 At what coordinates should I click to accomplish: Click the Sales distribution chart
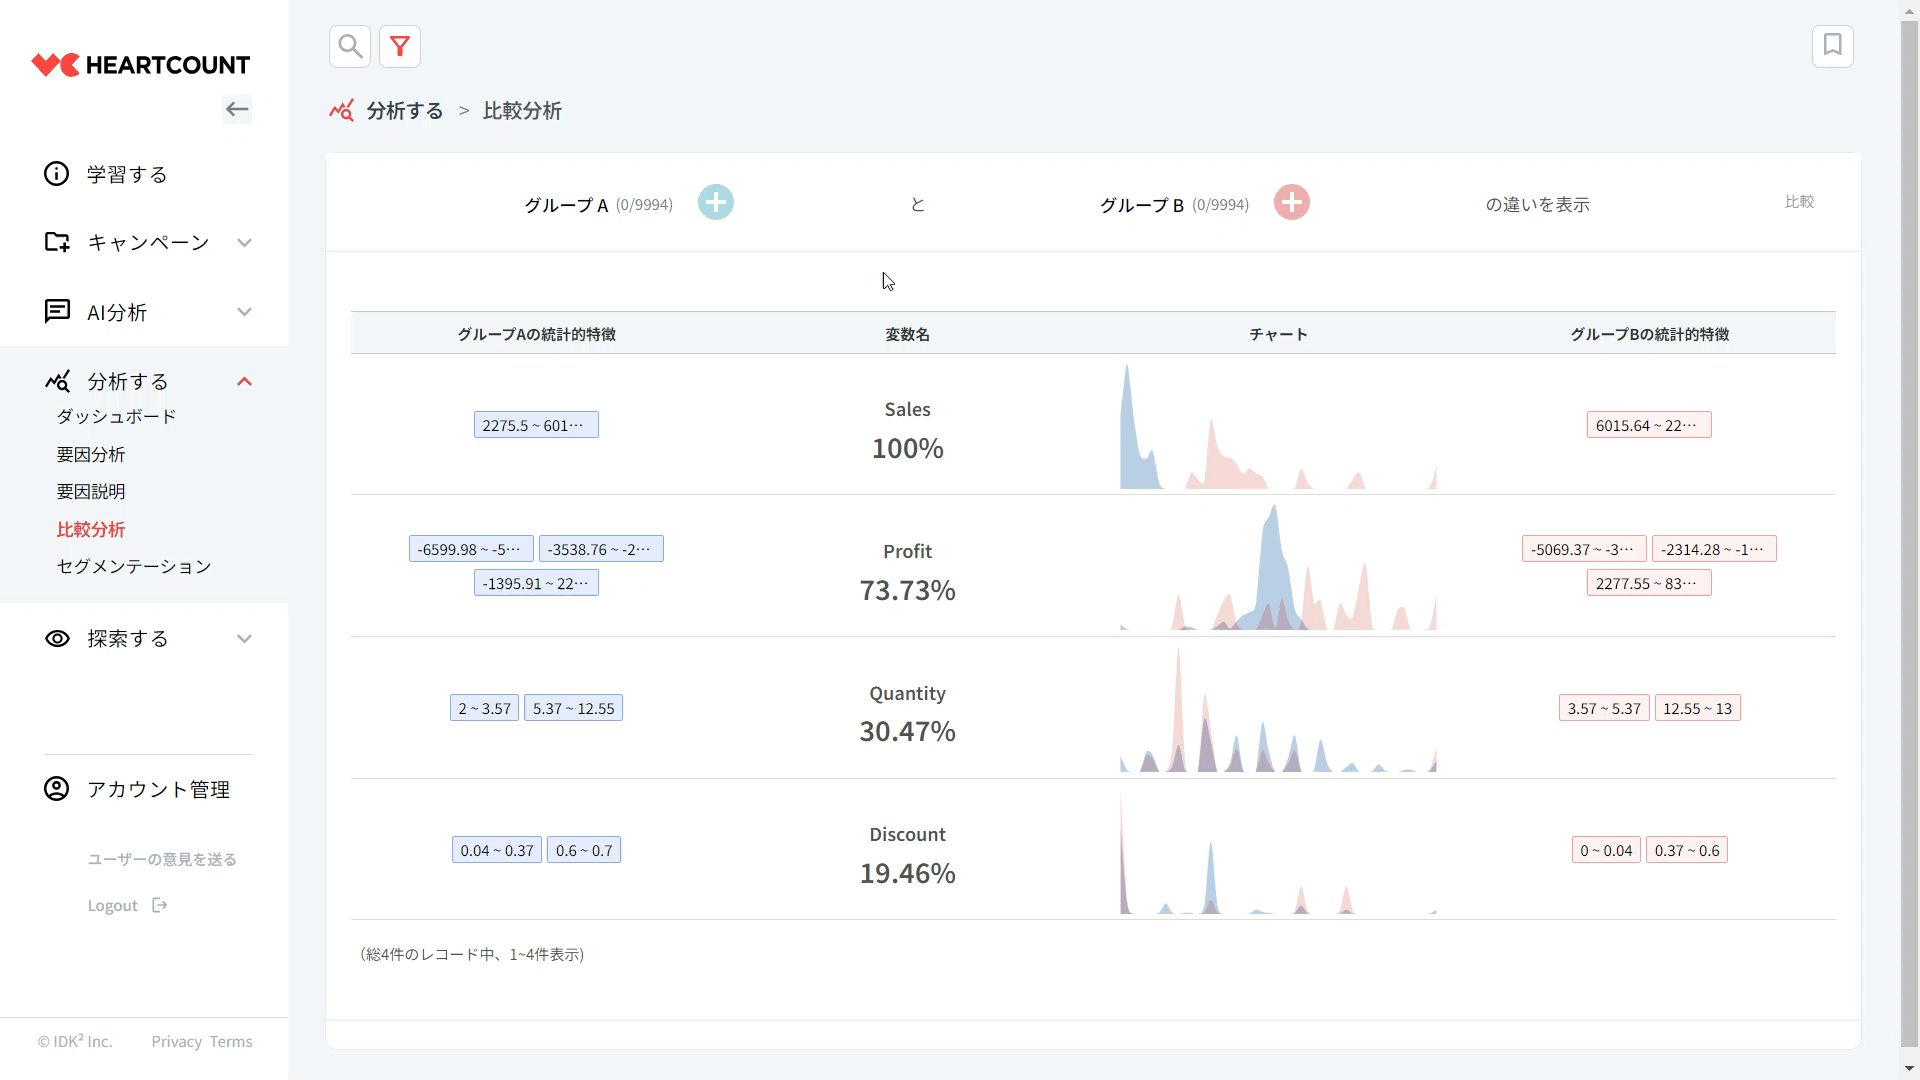pyautogui.click(x=1278, y=427)
